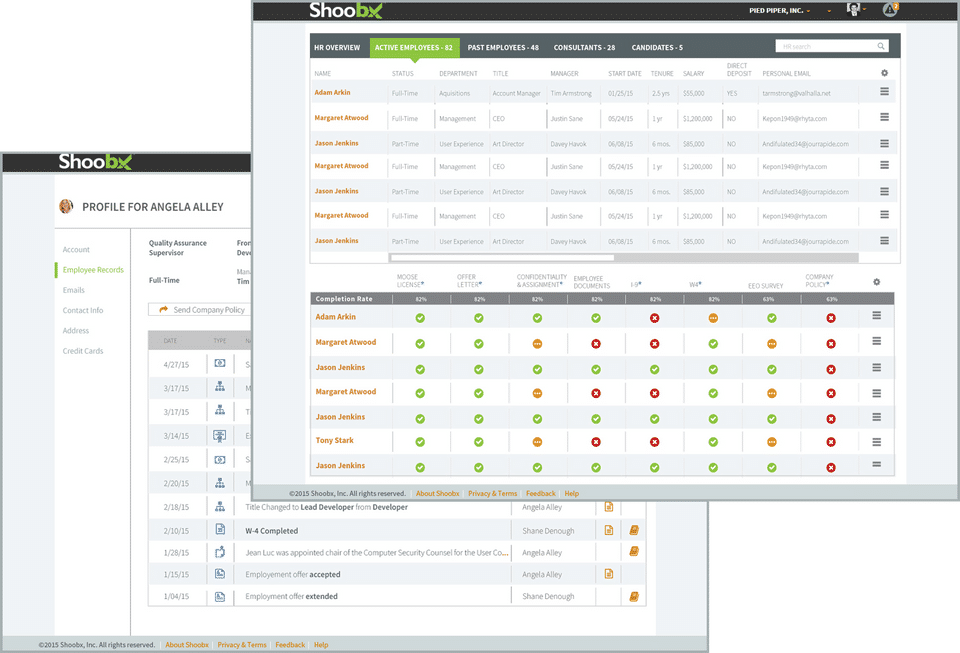Viewport: 960px width, 653px height.
Task: Open Tony Stark name link
Action: click(334, 440)
